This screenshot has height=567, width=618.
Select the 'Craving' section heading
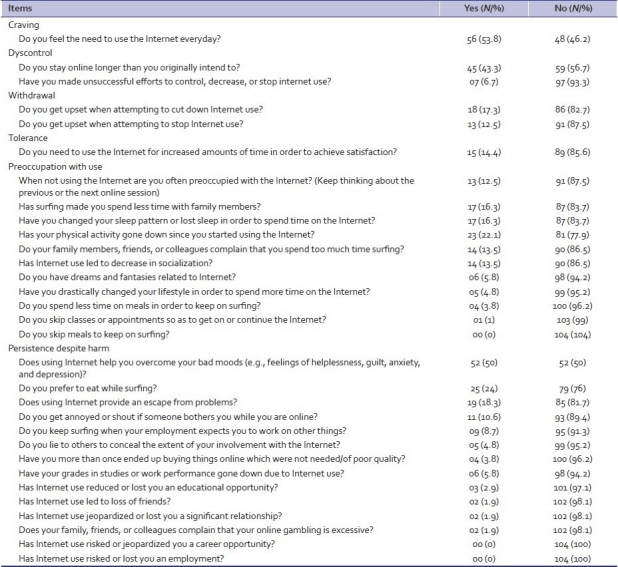click(x=24, y=25)
